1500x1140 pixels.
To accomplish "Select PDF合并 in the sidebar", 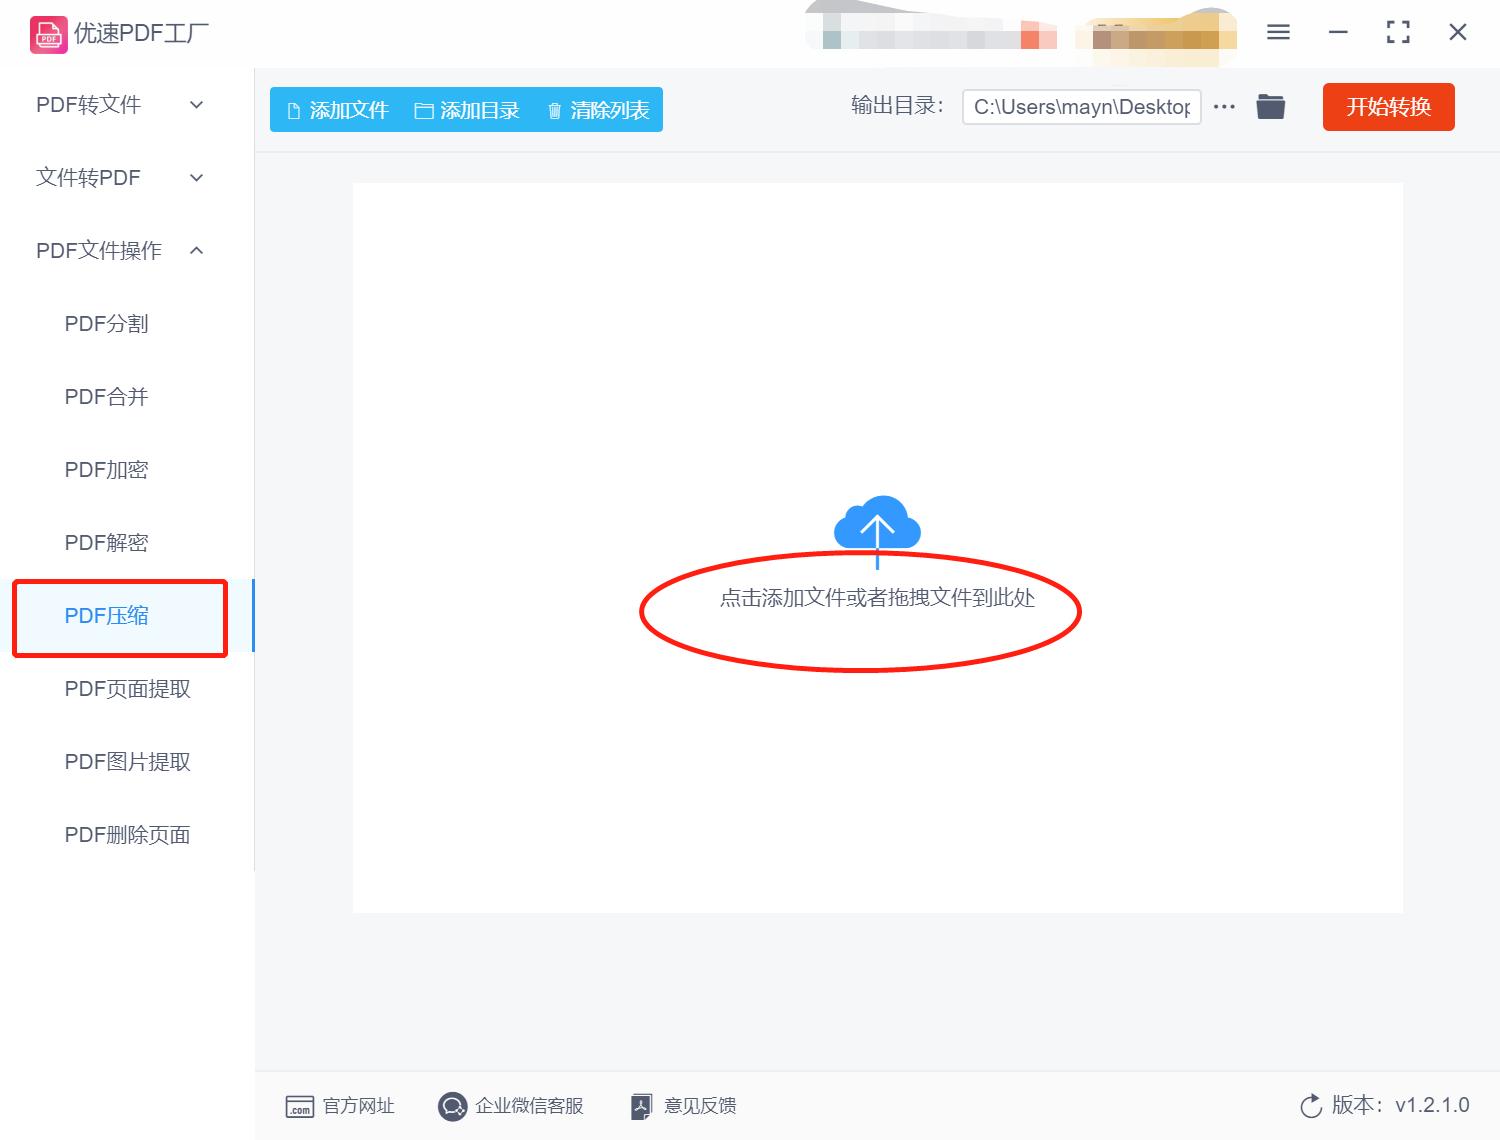I will (x=105, y=396).
